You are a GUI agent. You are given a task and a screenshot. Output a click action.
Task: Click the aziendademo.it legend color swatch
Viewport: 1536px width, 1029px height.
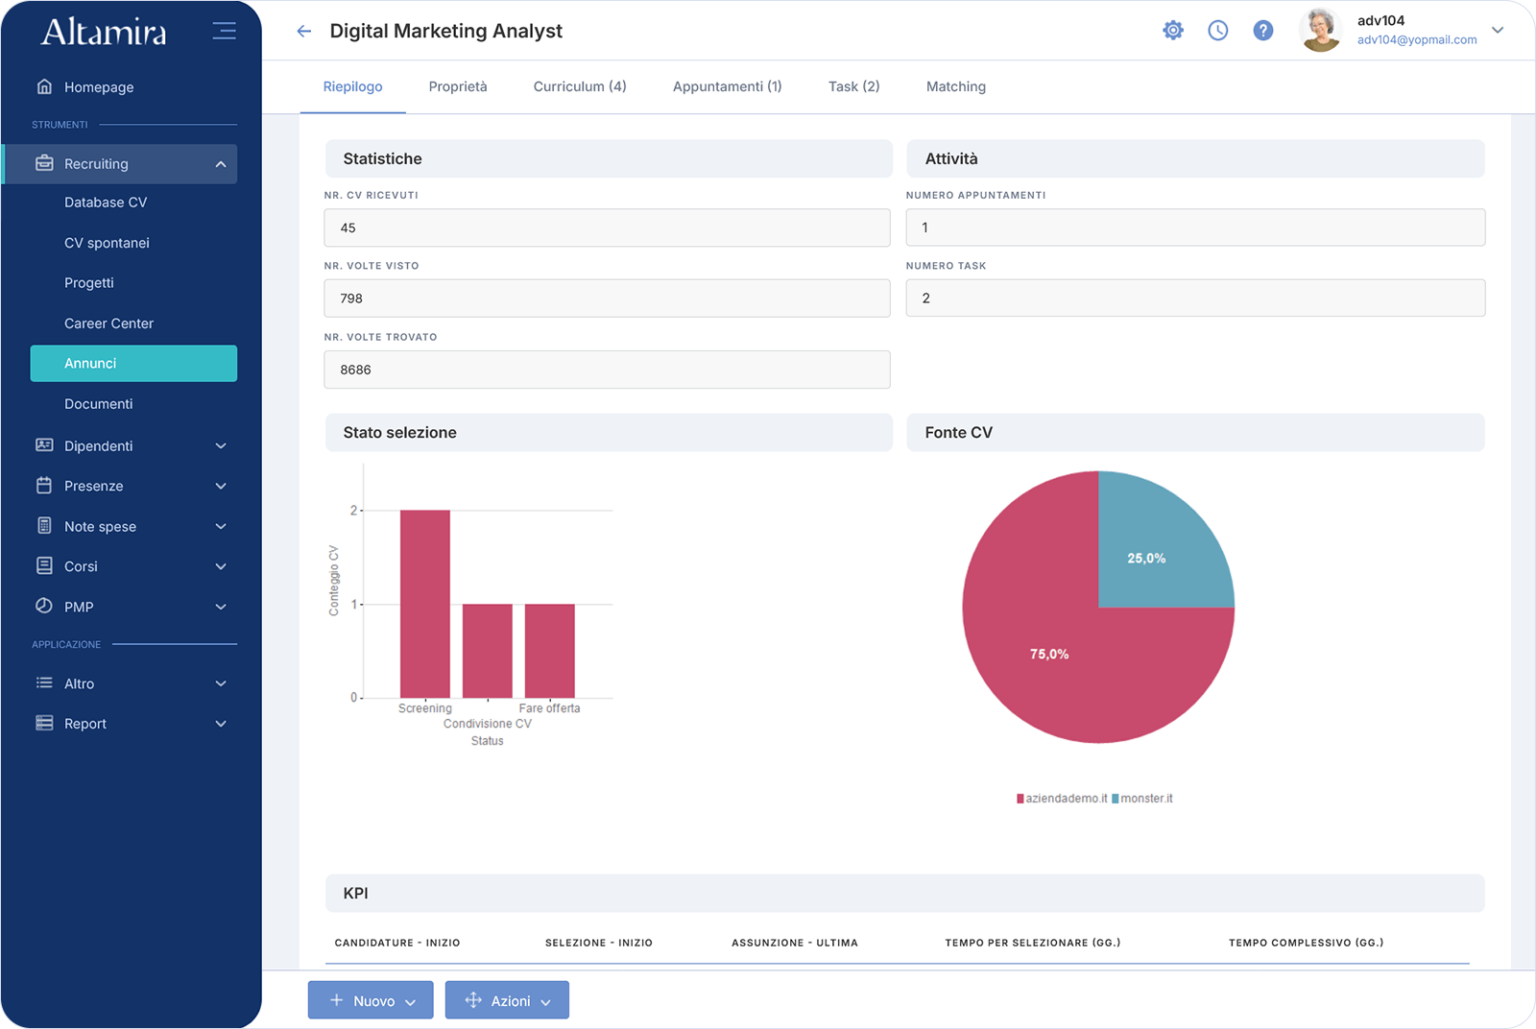point(1020,799)
